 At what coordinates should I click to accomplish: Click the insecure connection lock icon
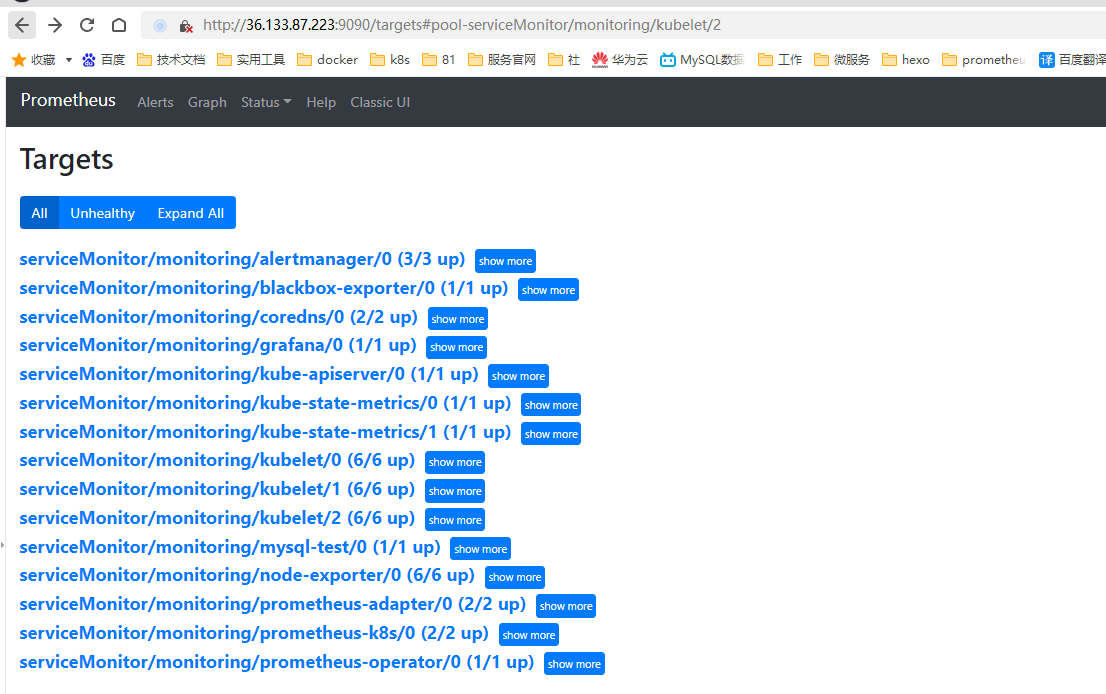186,26
